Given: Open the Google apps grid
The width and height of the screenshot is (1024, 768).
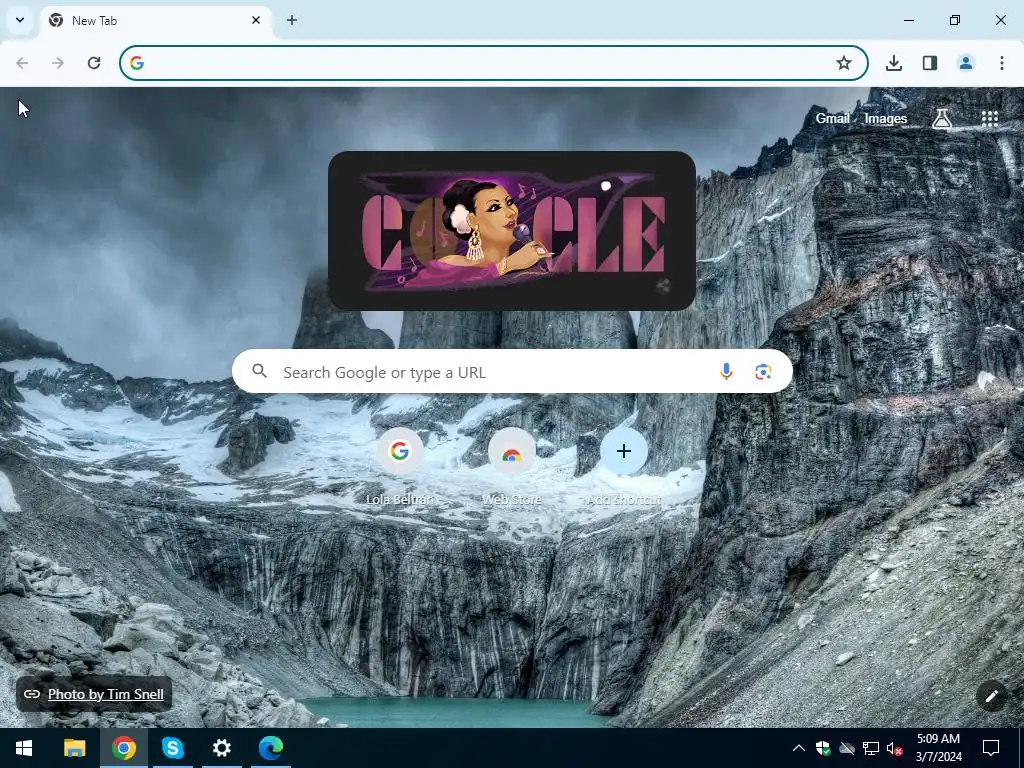Looking at the screenshot, I should (x=990, y=118).
